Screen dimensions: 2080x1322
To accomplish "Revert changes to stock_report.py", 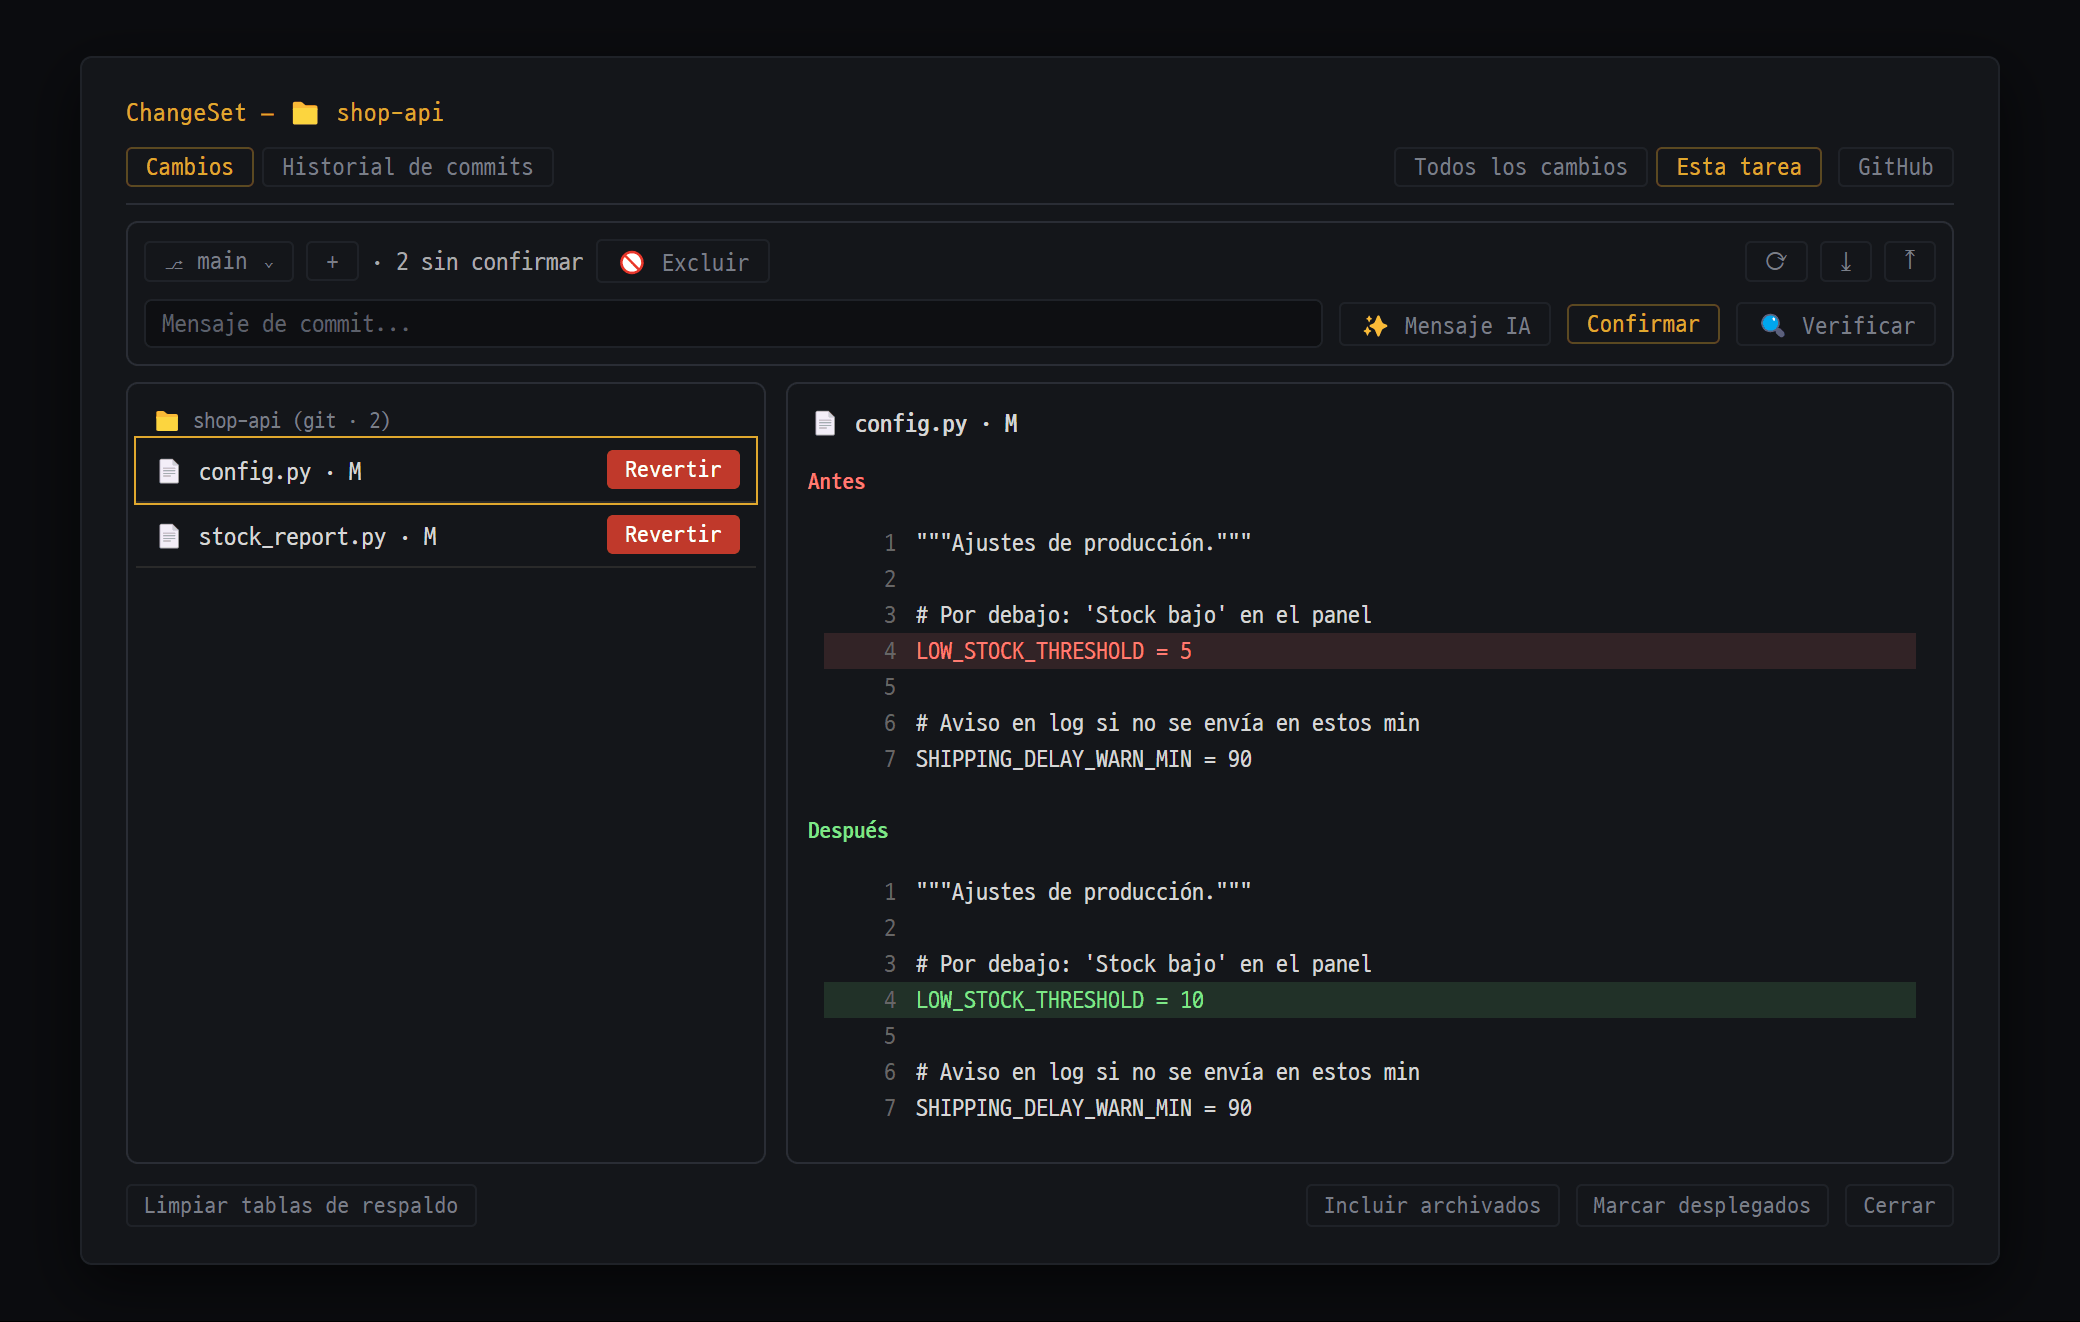I will tap(673, 535).
